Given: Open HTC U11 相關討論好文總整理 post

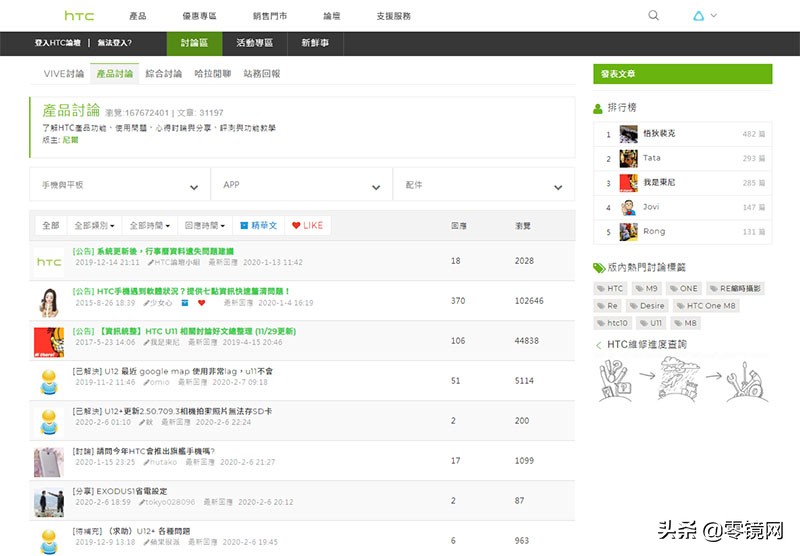Looking at the screenshot, I should tap(184, 332).
